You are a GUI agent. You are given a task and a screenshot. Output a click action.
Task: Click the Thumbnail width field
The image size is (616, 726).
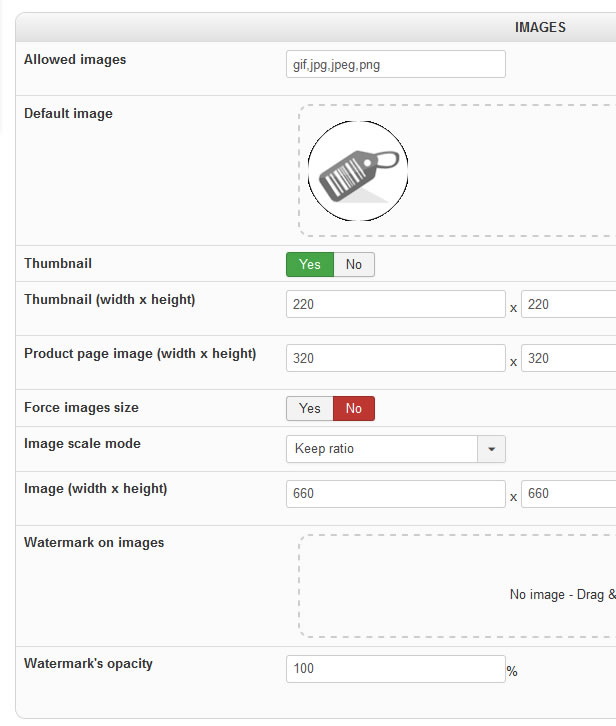tap(395, 304)
